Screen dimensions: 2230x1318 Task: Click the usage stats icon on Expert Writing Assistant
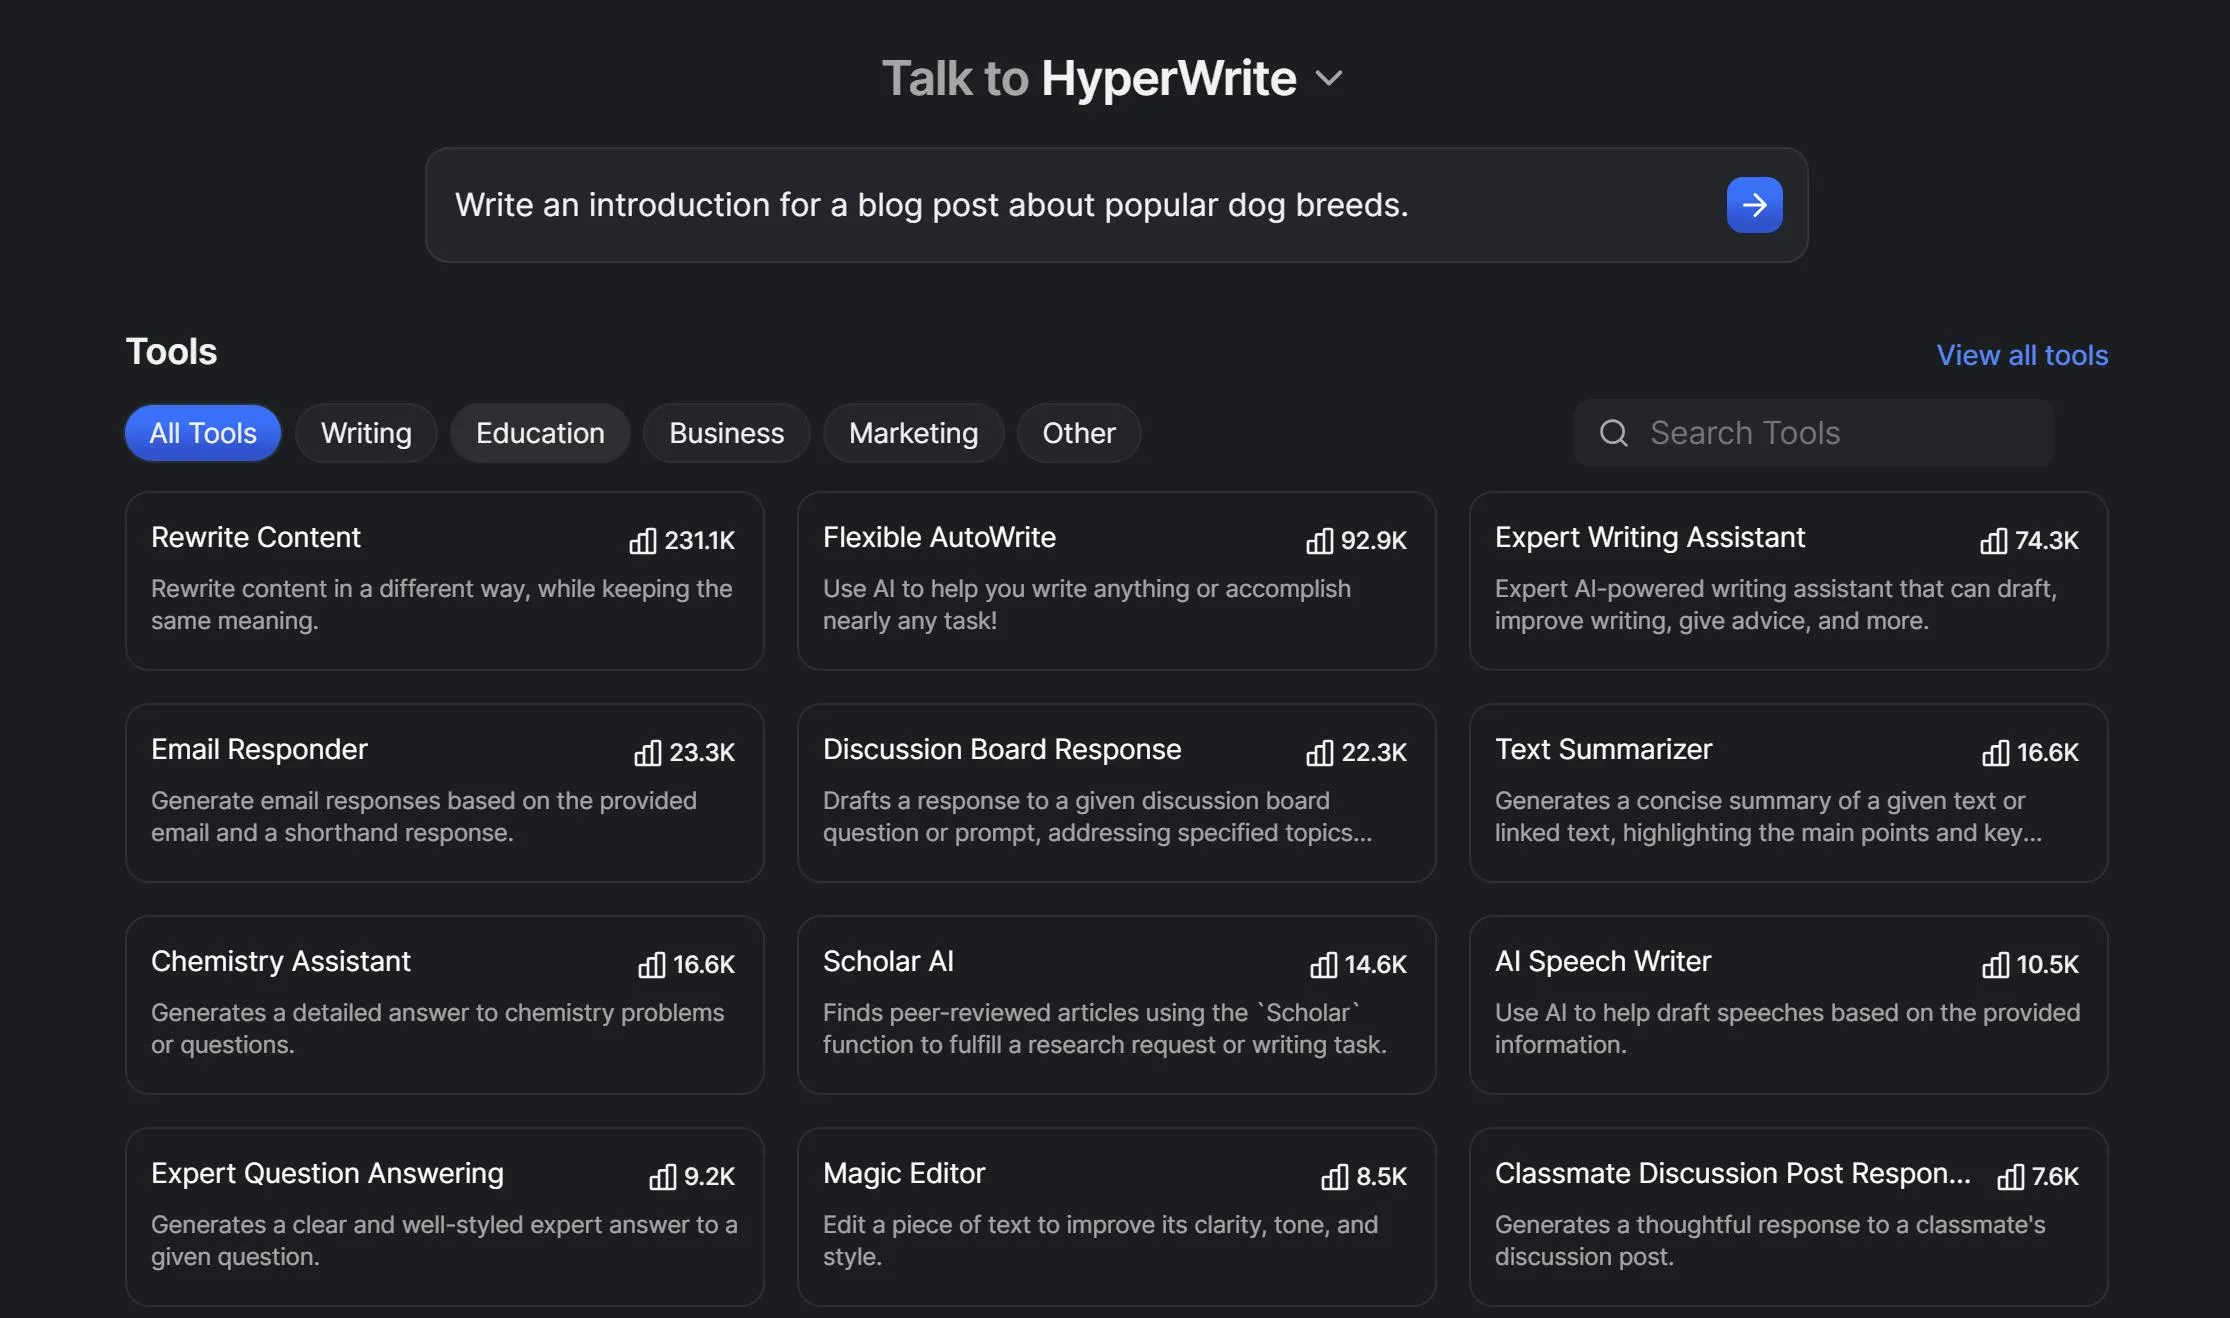click(x=1992, y=540)
